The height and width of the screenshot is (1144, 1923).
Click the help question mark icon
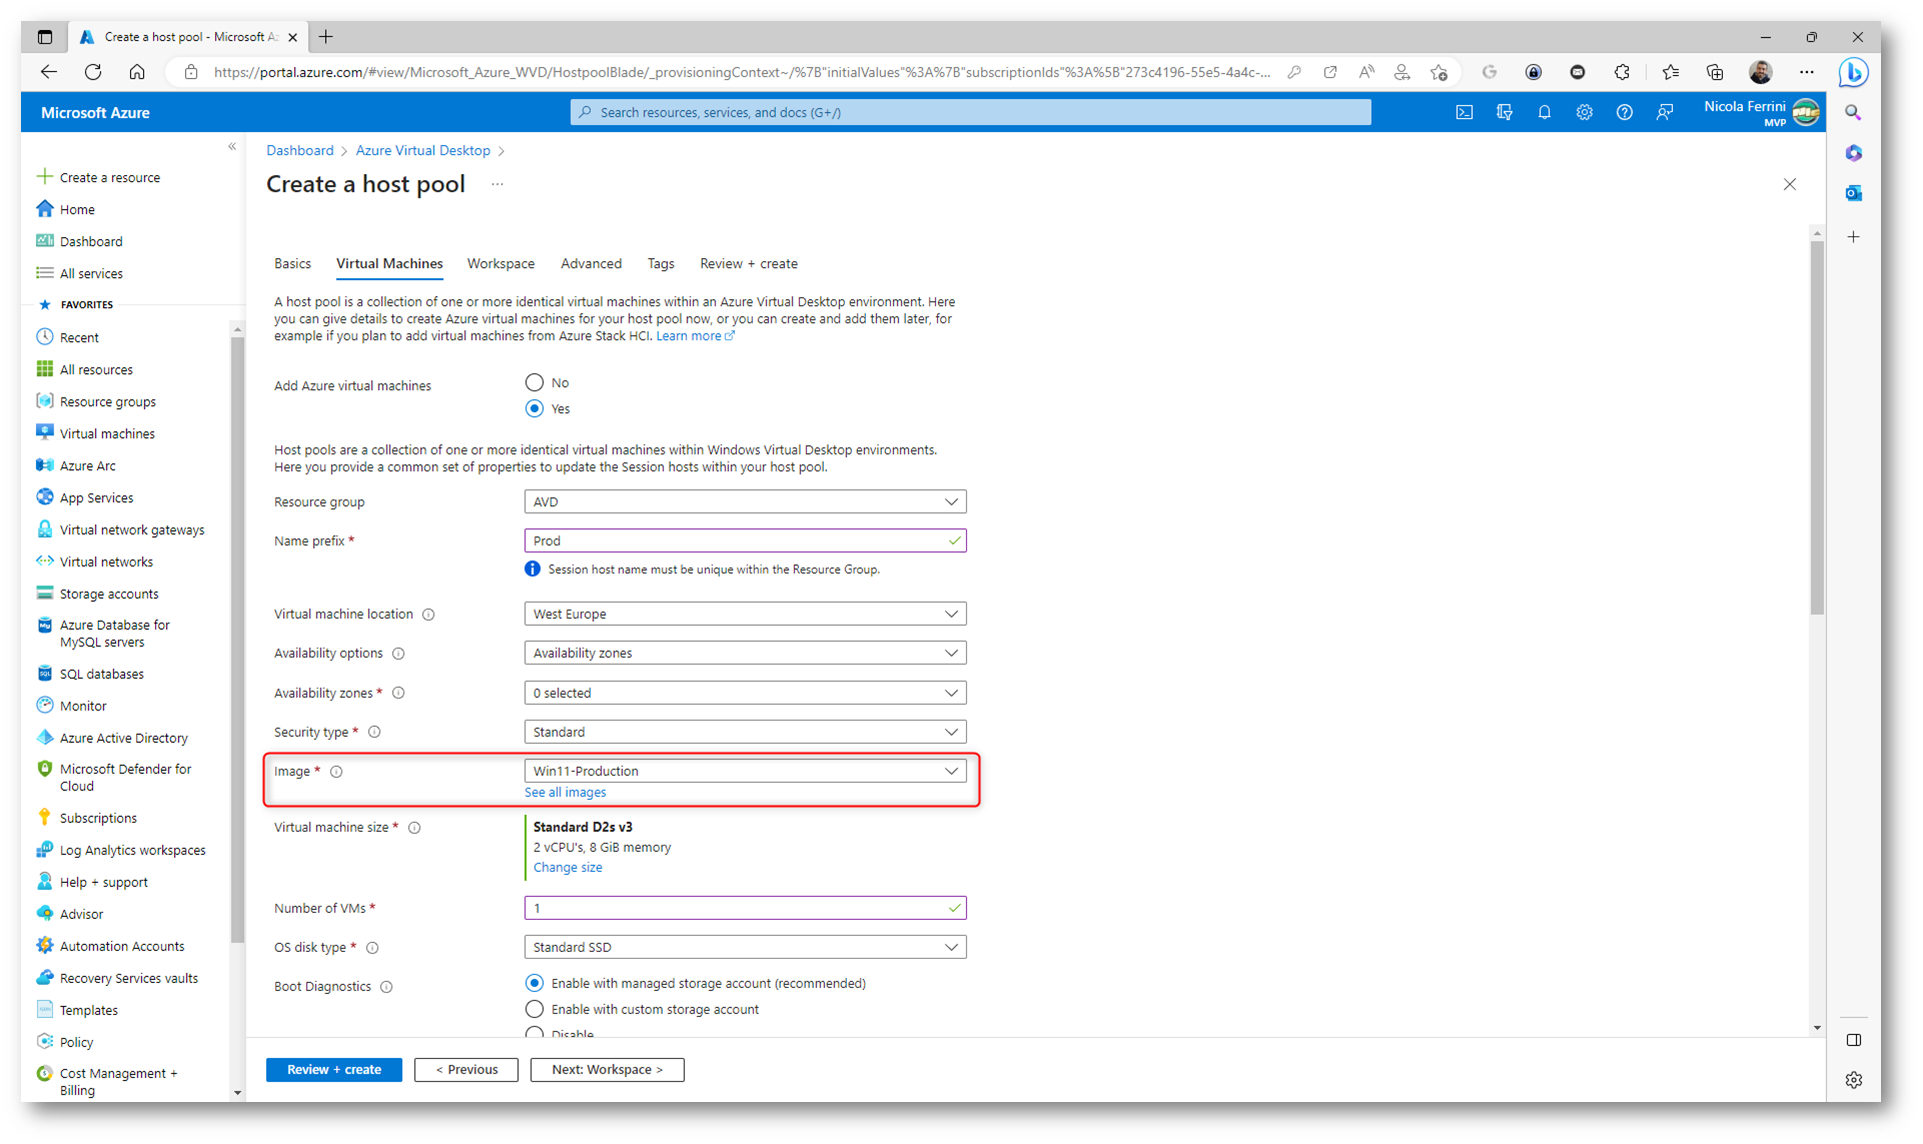tap(1624, 112)
